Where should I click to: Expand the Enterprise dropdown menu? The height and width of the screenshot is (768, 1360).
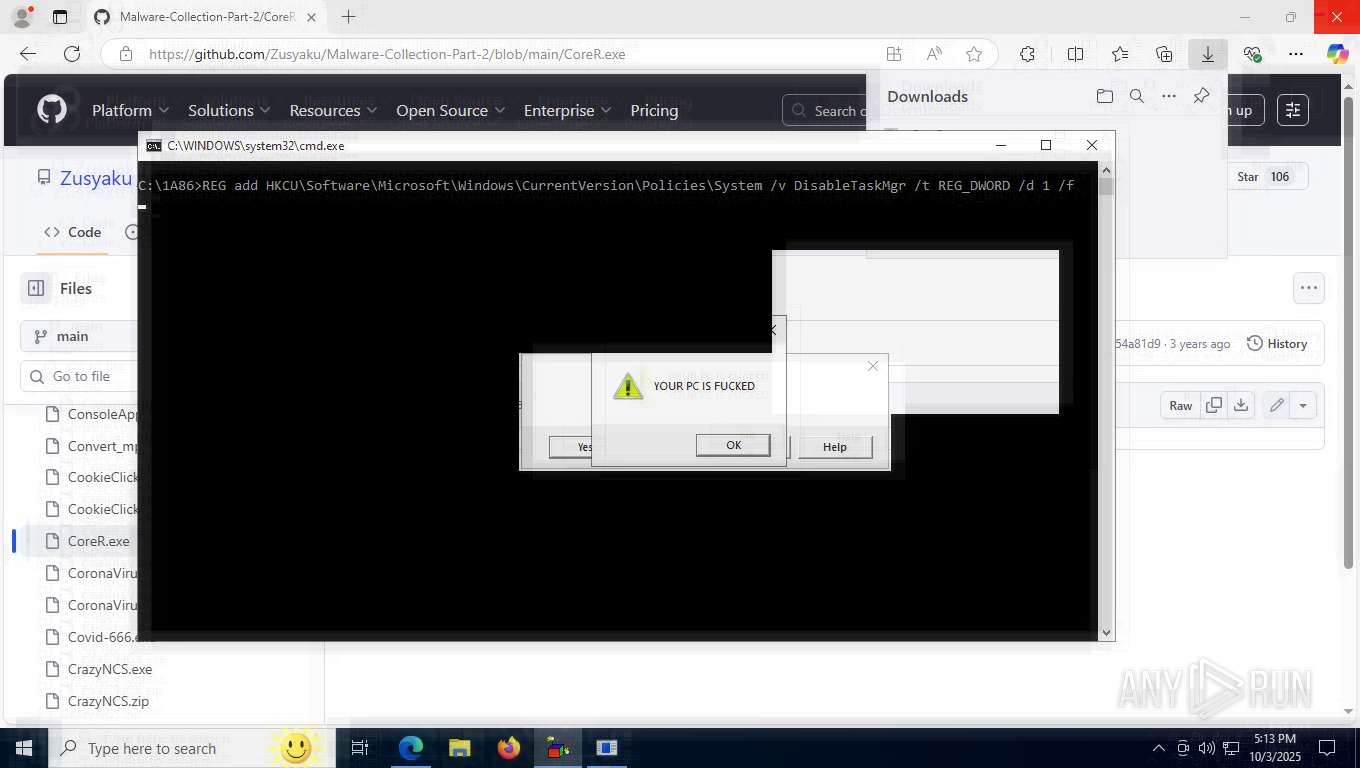pyautogui.click(x=568, y=110)
